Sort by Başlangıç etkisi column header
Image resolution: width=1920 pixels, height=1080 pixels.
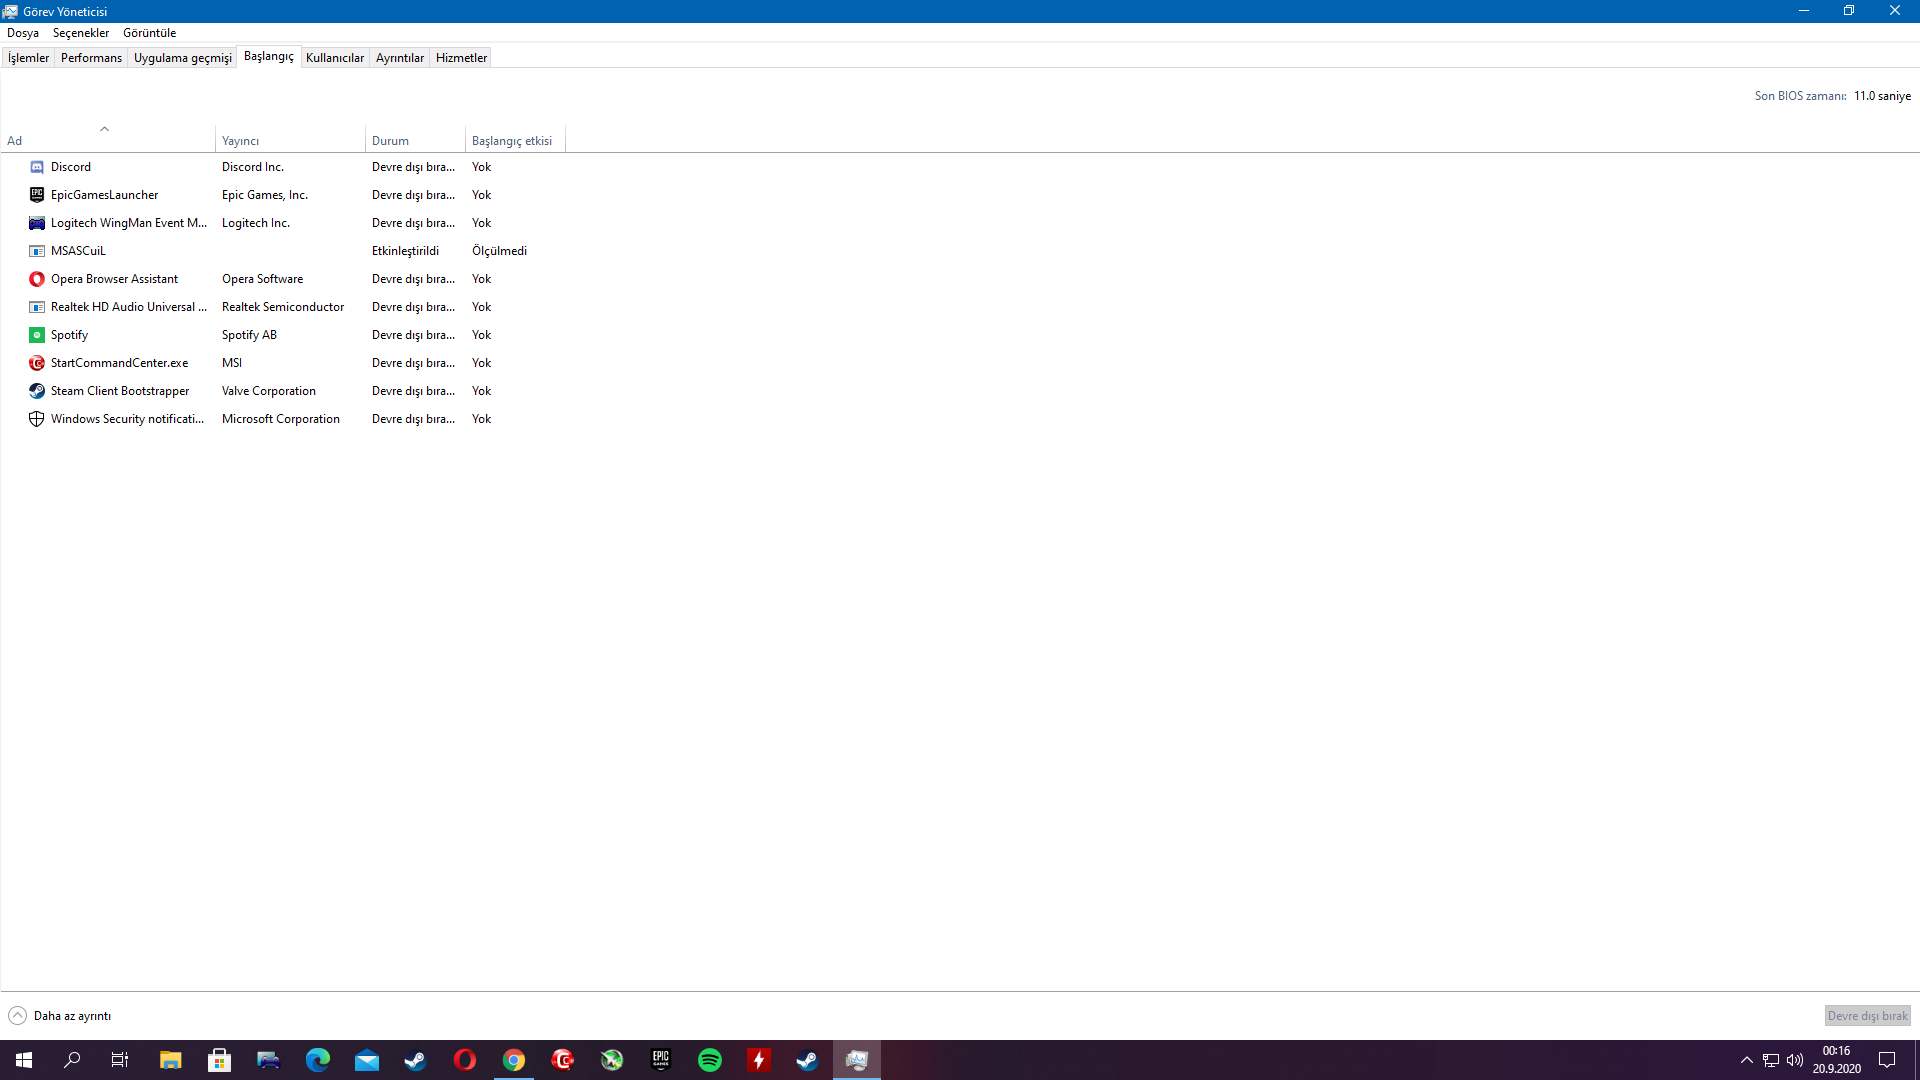click(x=512, y=141)
